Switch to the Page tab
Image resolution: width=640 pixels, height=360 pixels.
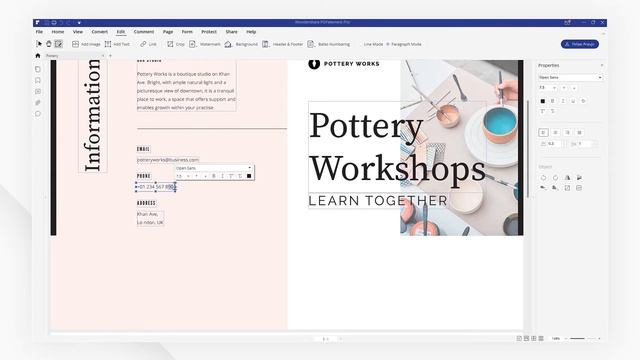[168, 32]
